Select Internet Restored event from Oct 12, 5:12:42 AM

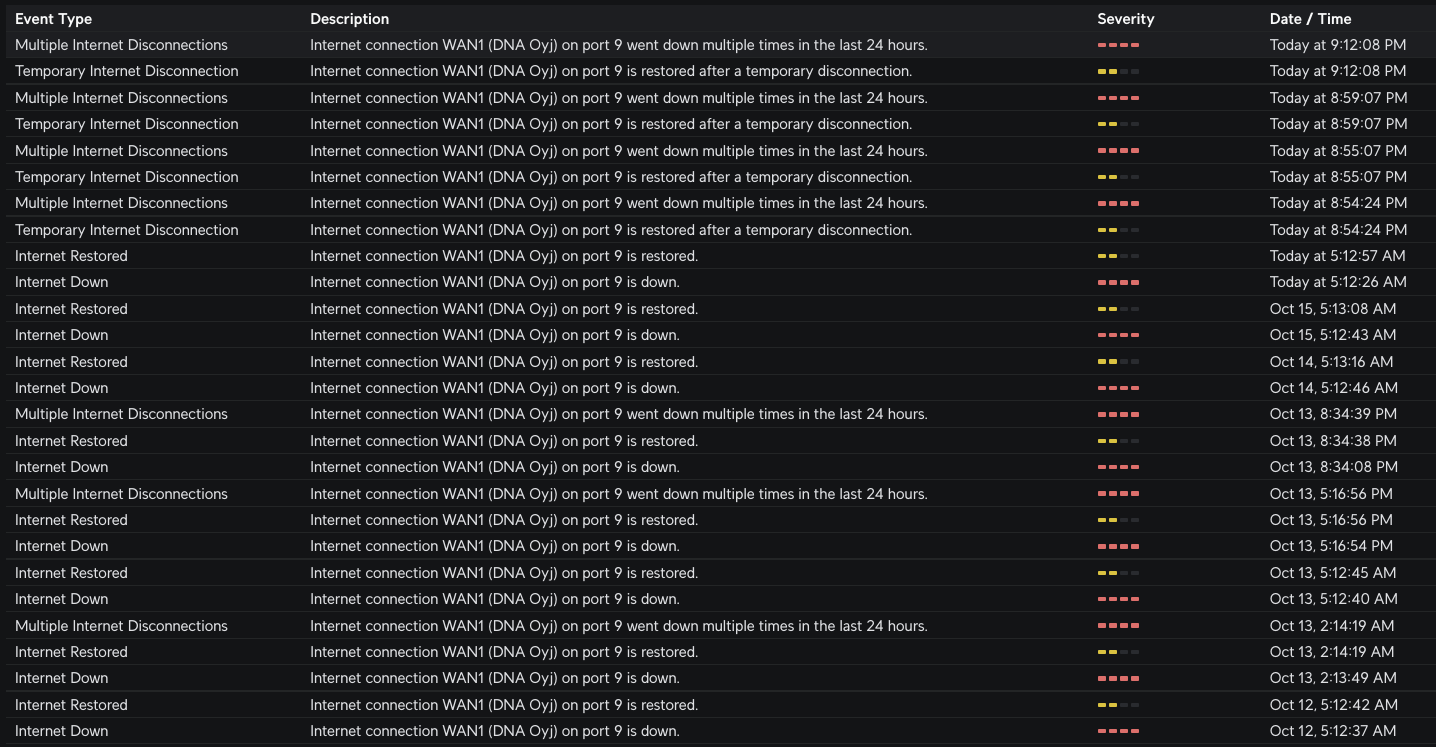(x=71, y=705)
